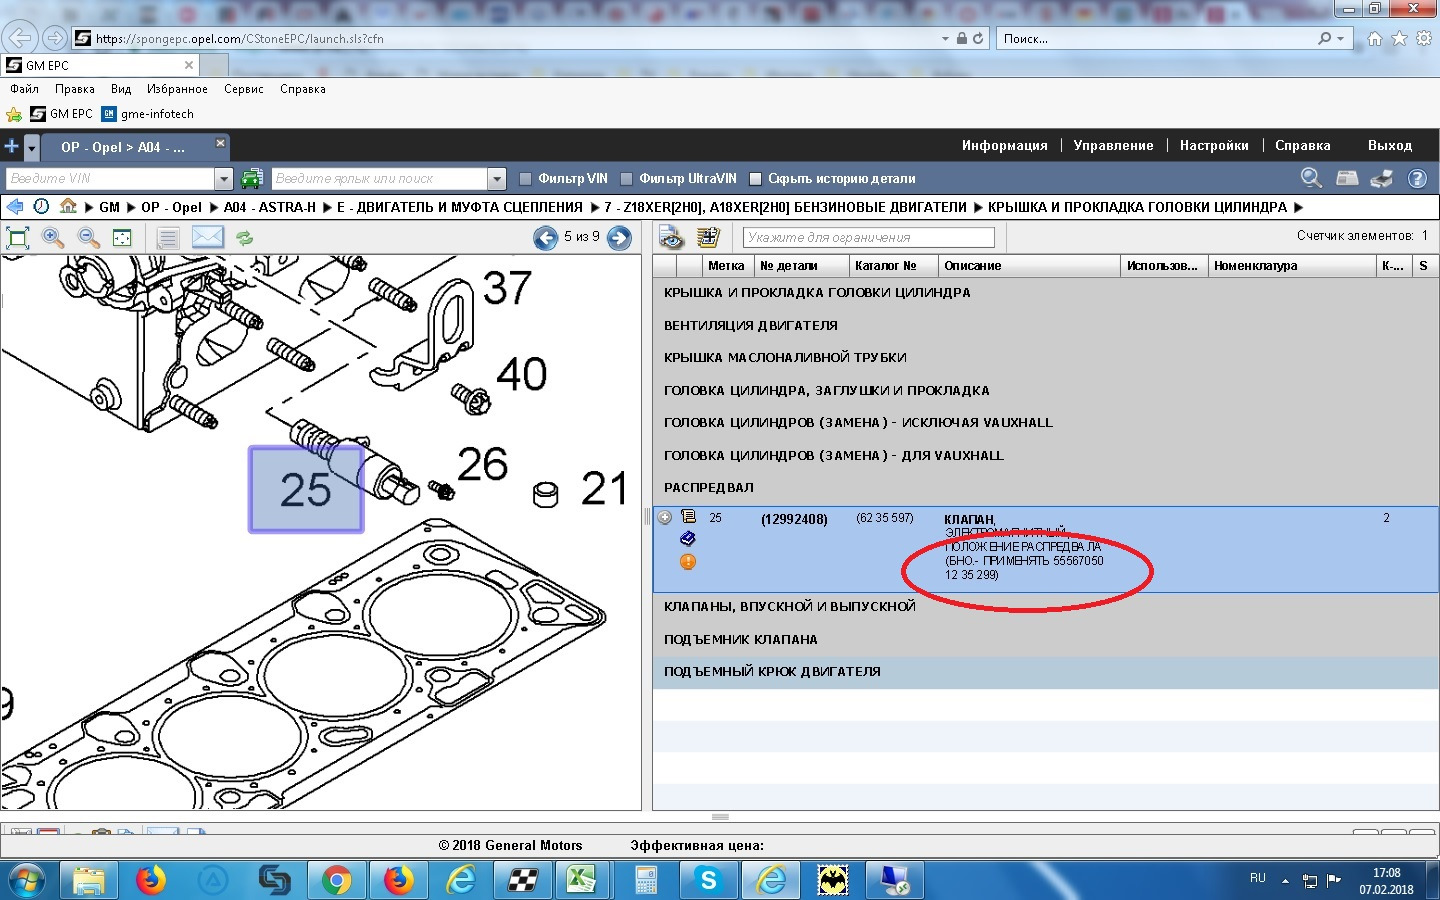Click breadcrumb A04 - ASTRA-H
This screenshot has width=1440, height=900.
(x=270, y=207)
